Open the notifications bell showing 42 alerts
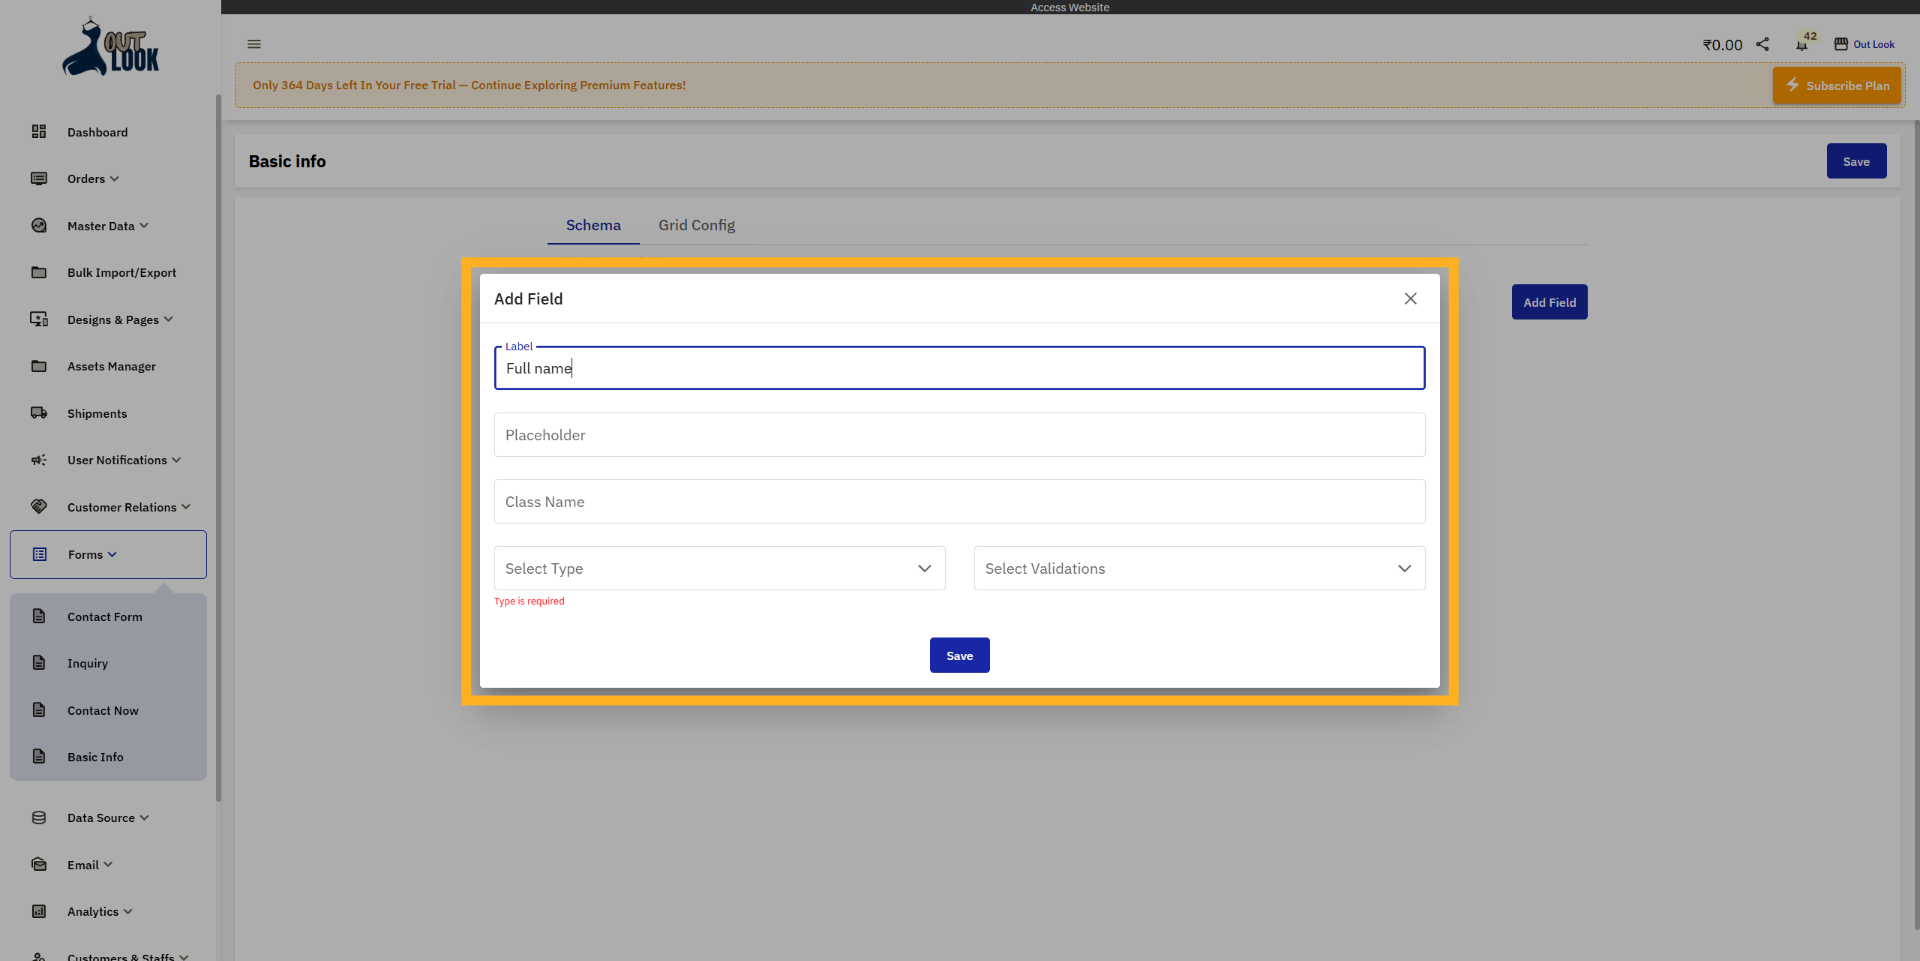The height and width of the screenshot is (961, 1920). (x=1802, y=44)
